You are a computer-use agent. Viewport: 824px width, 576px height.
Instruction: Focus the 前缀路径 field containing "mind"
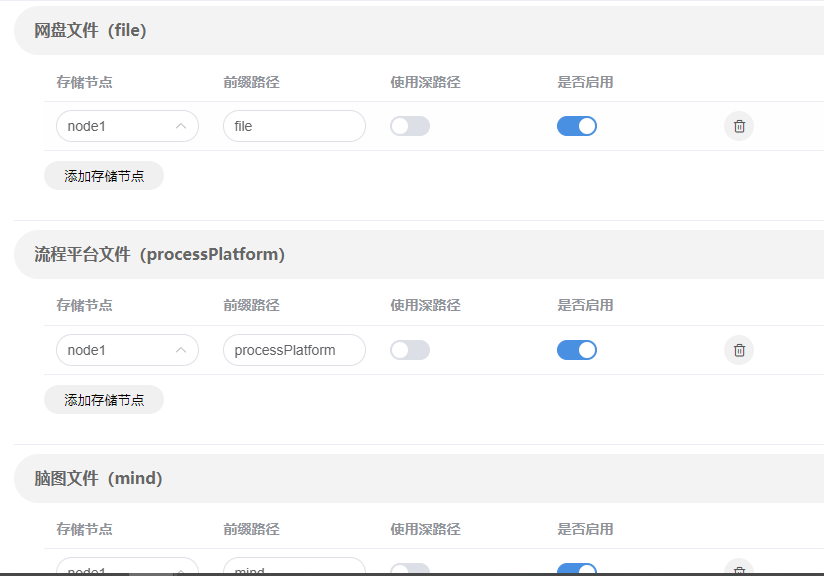point(294,569)
